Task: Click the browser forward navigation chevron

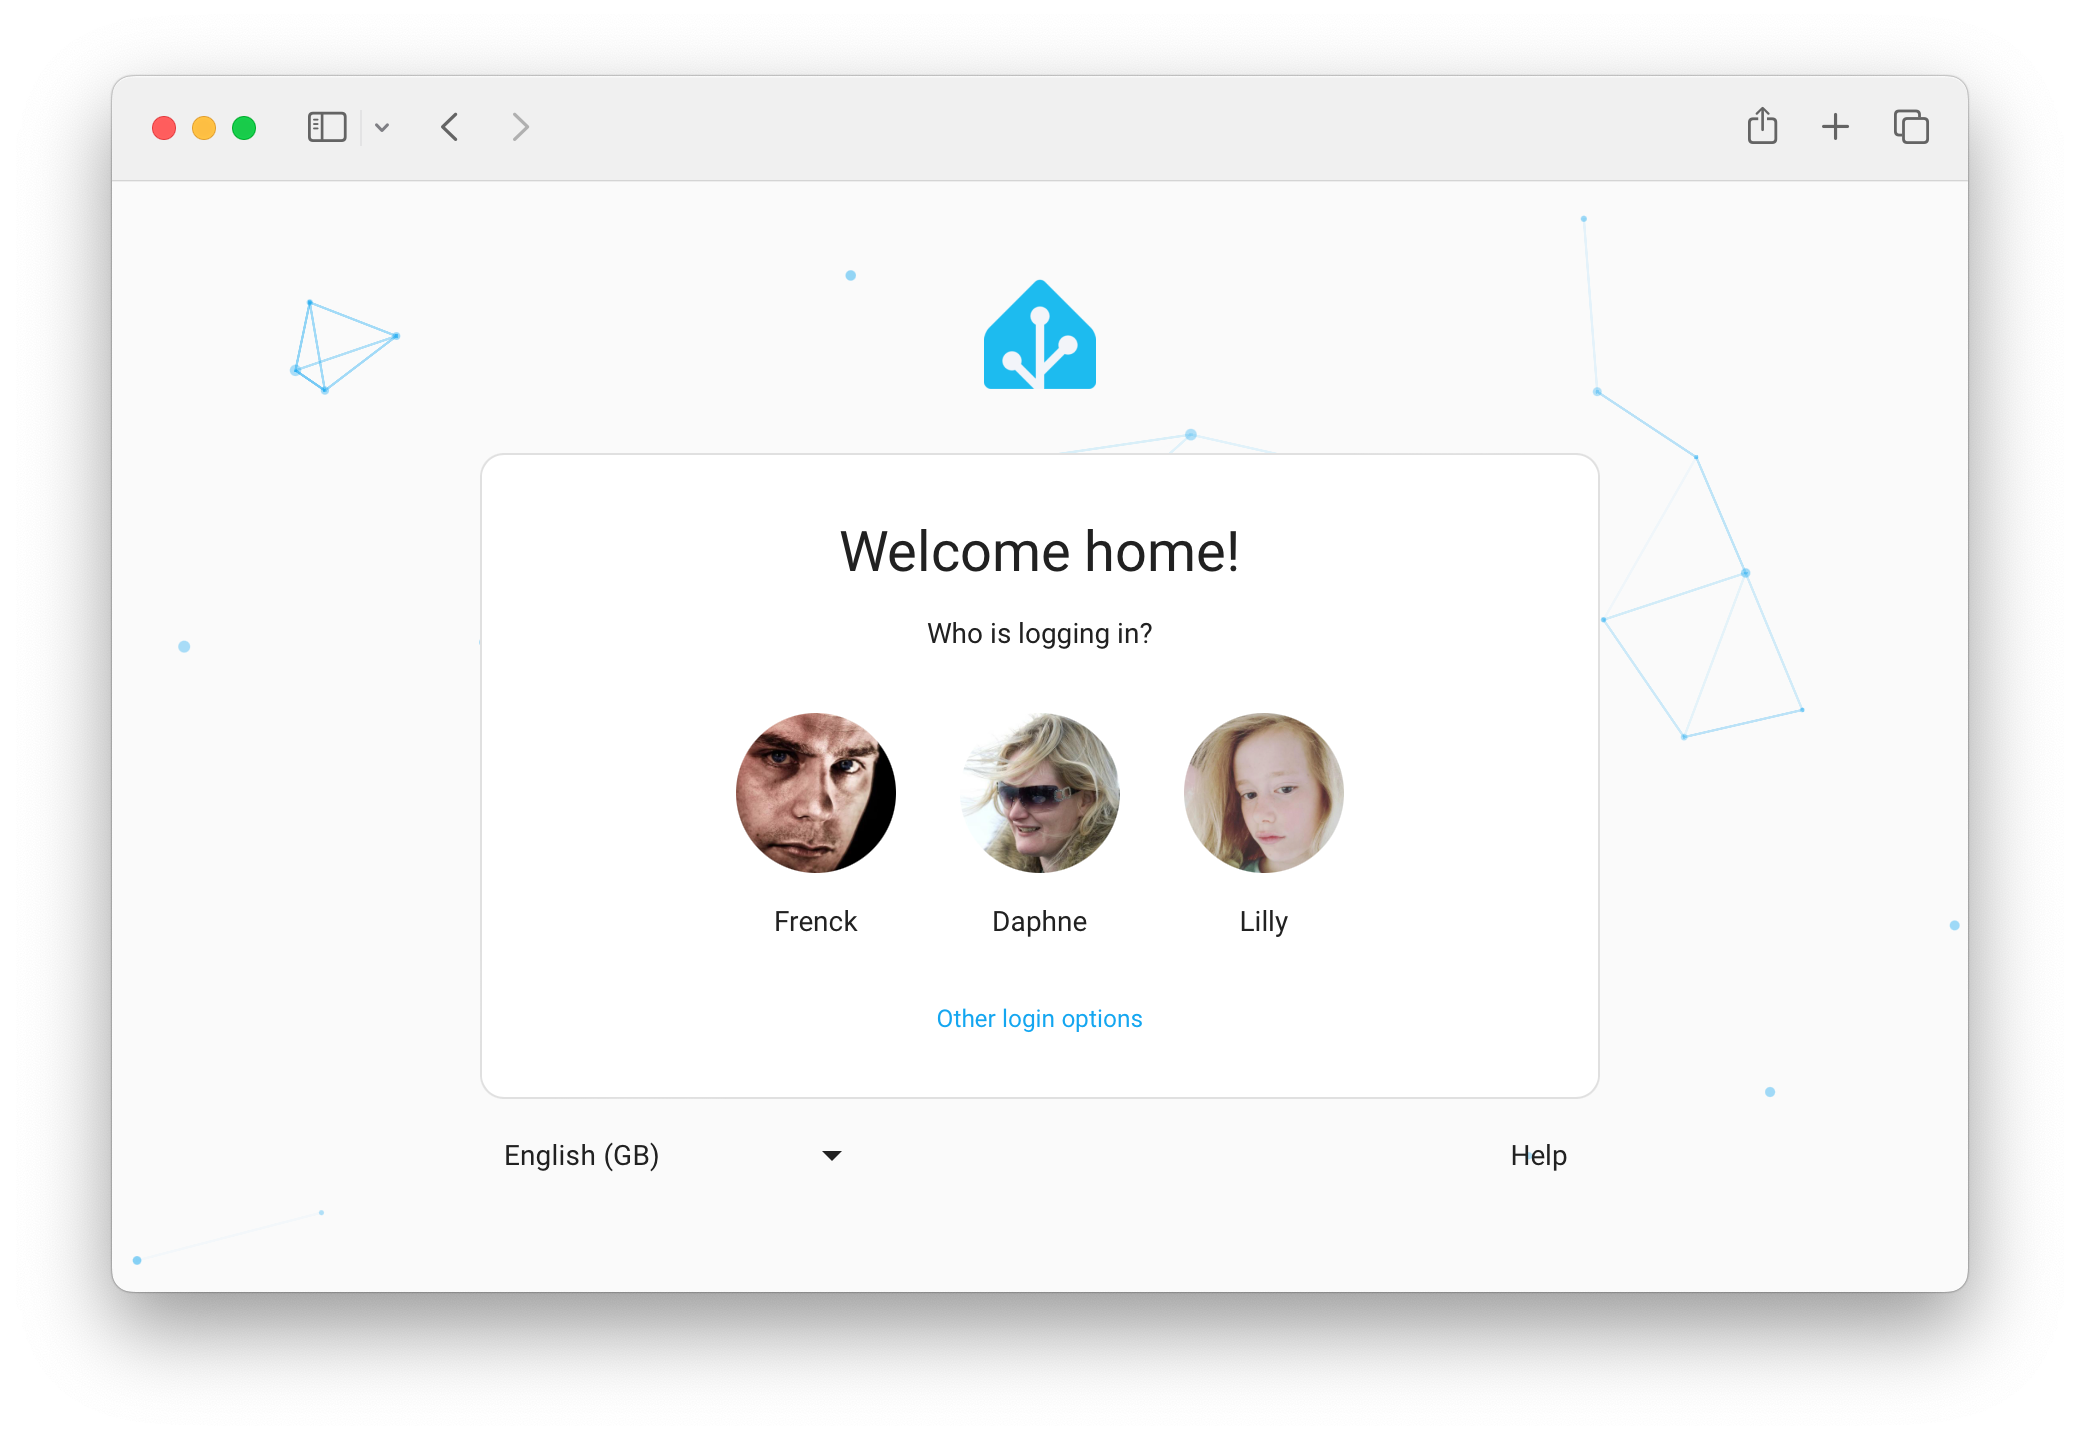Action: click(x=522, y=126)
